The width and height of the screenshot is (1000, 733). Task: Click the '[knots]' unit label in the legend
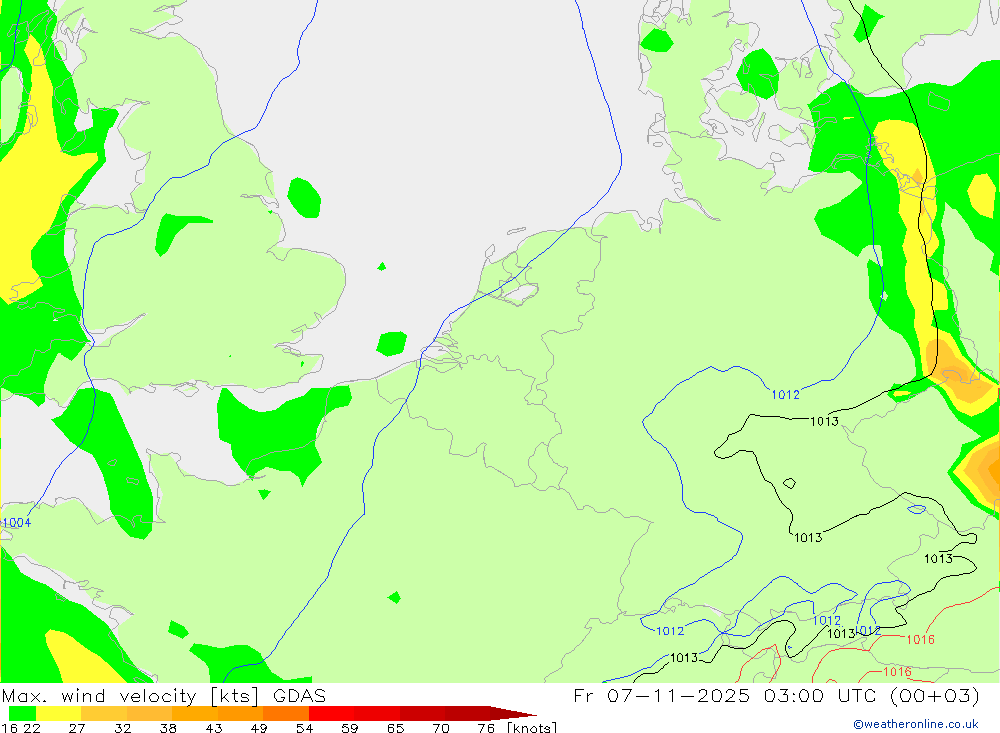tap(532, 728)
